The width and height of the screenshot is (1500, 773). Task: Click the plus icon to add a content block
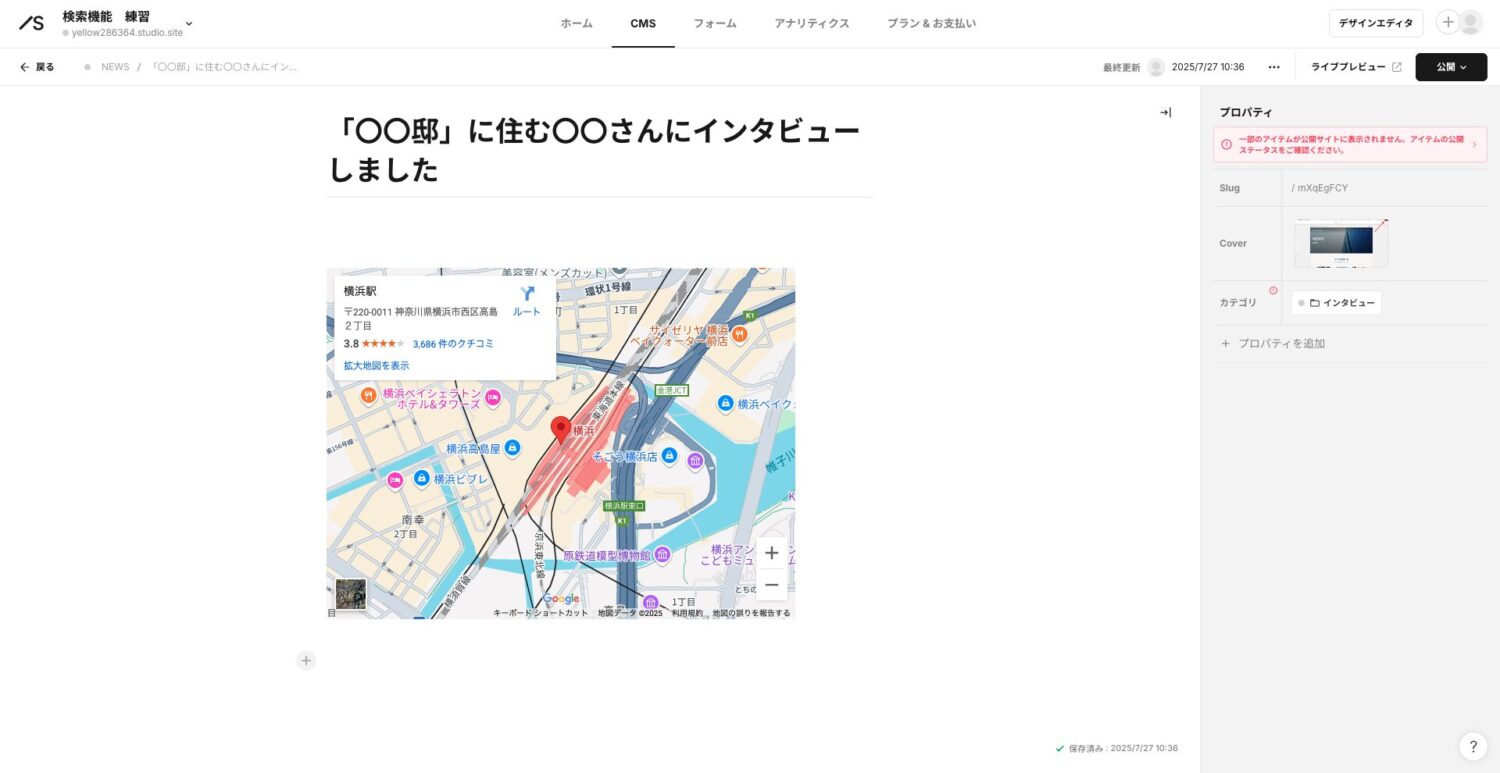point(306,660)
